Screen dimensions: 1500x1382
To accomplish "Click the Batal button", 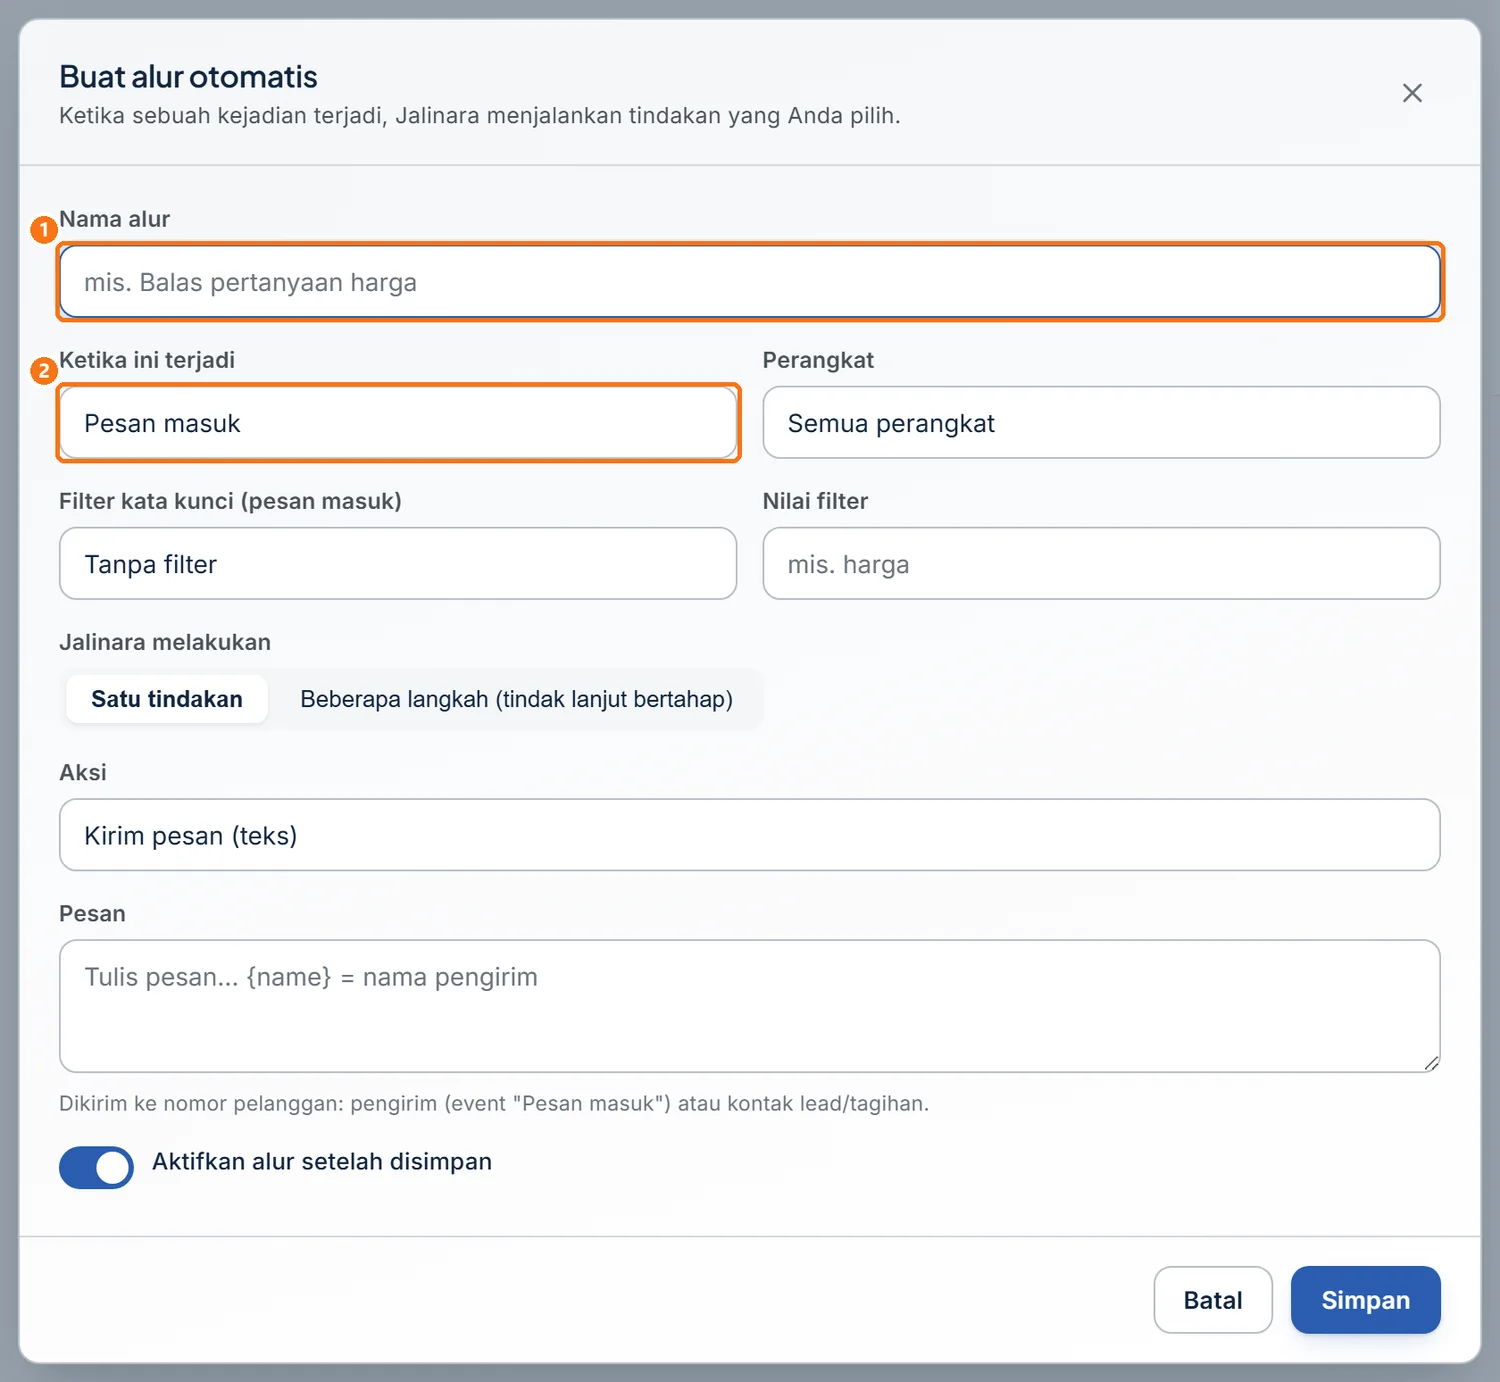I will tap(1213, 1300).
